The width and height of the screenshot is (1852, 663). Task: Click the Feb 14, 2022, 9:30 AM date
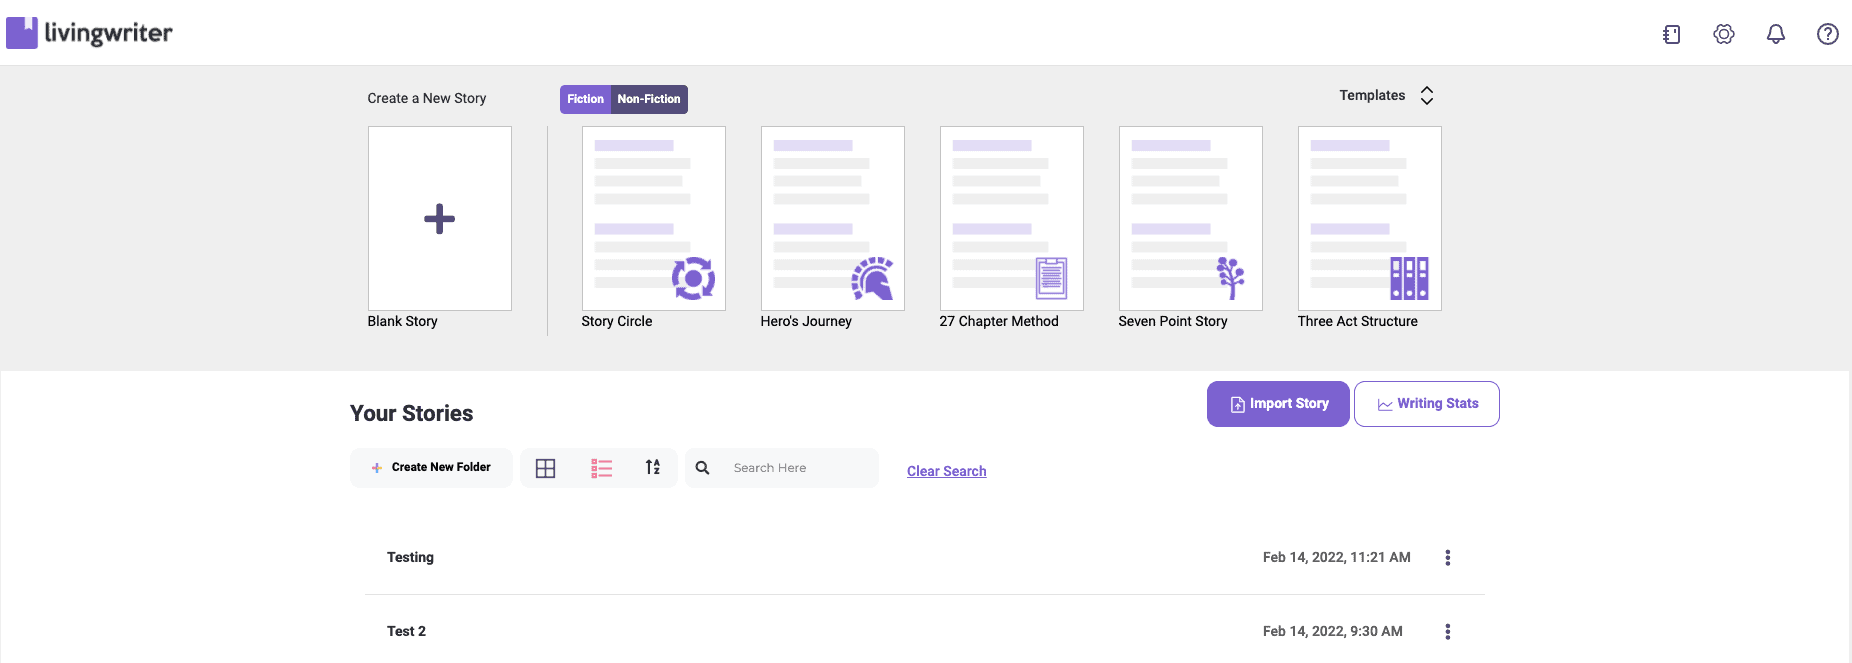point(1333,631)
